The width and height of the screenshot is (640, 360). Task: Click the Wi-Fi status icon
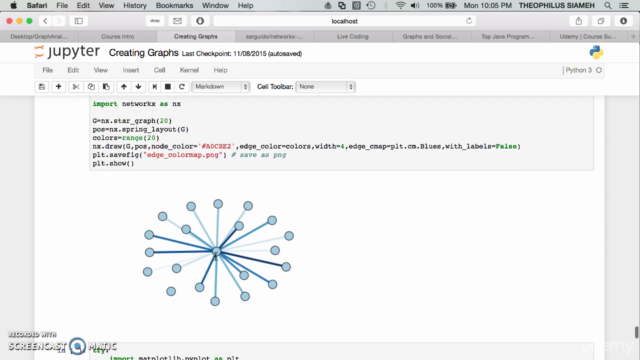coord(400,5)
